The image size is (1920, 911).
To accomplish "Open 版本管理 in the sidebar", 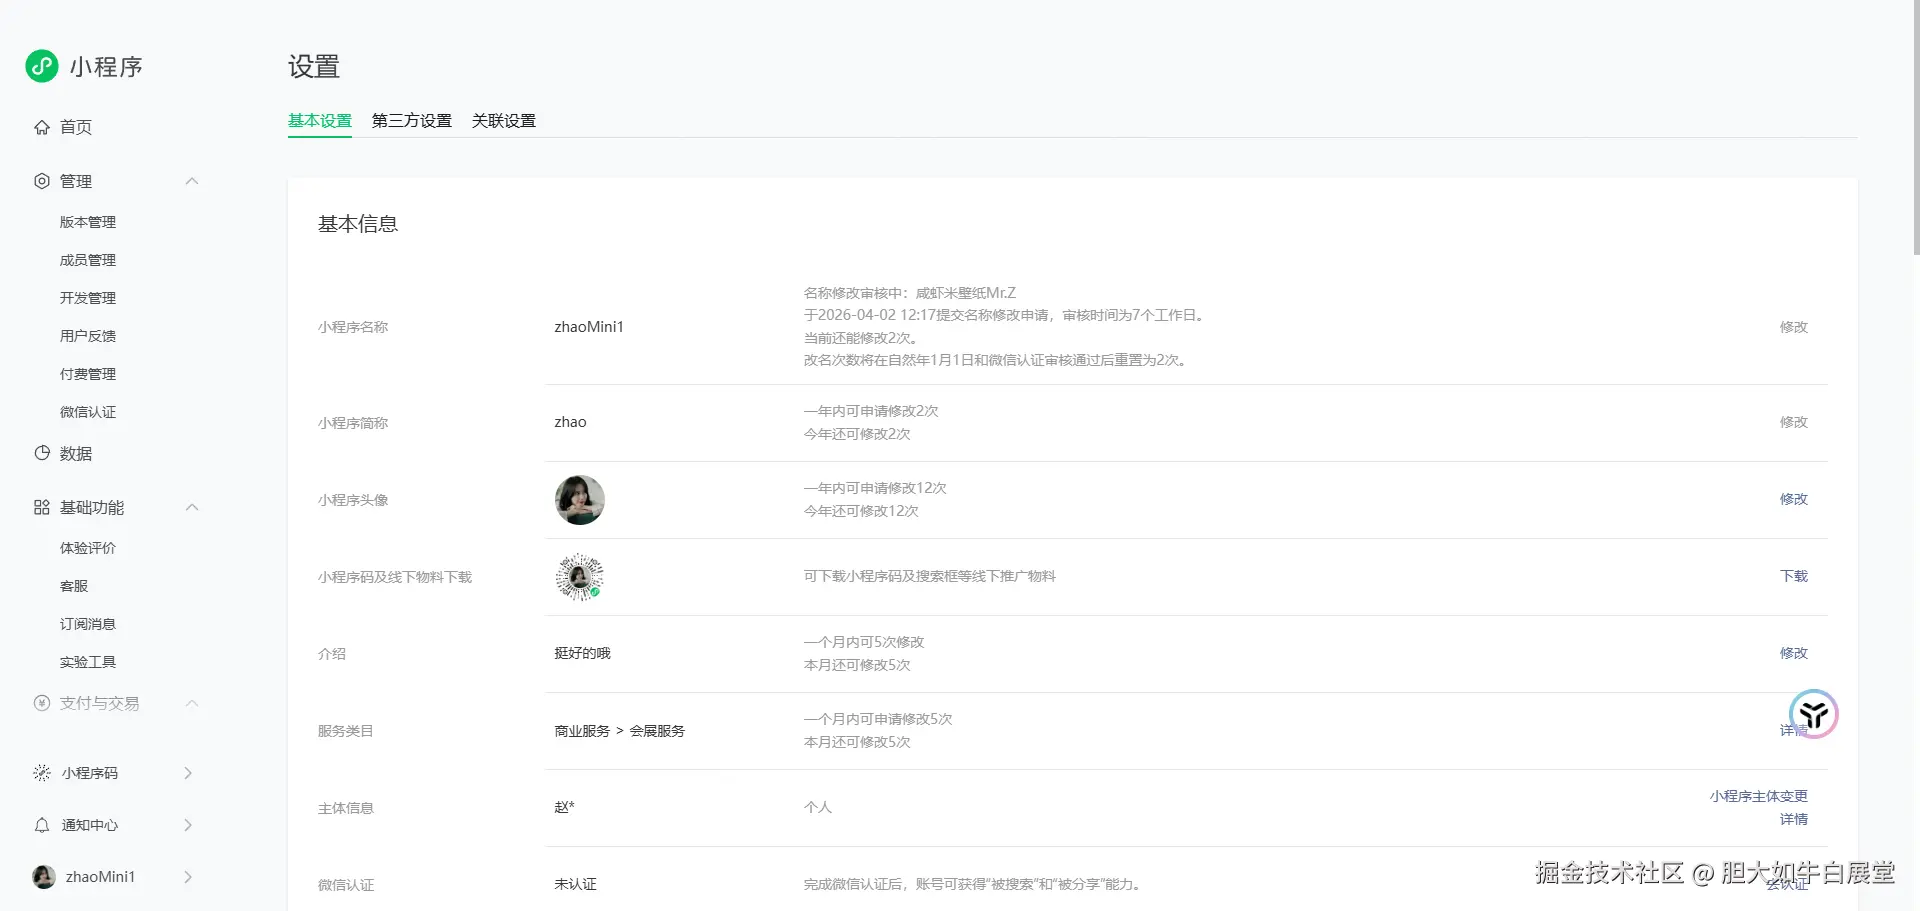I will click(88, 222).
